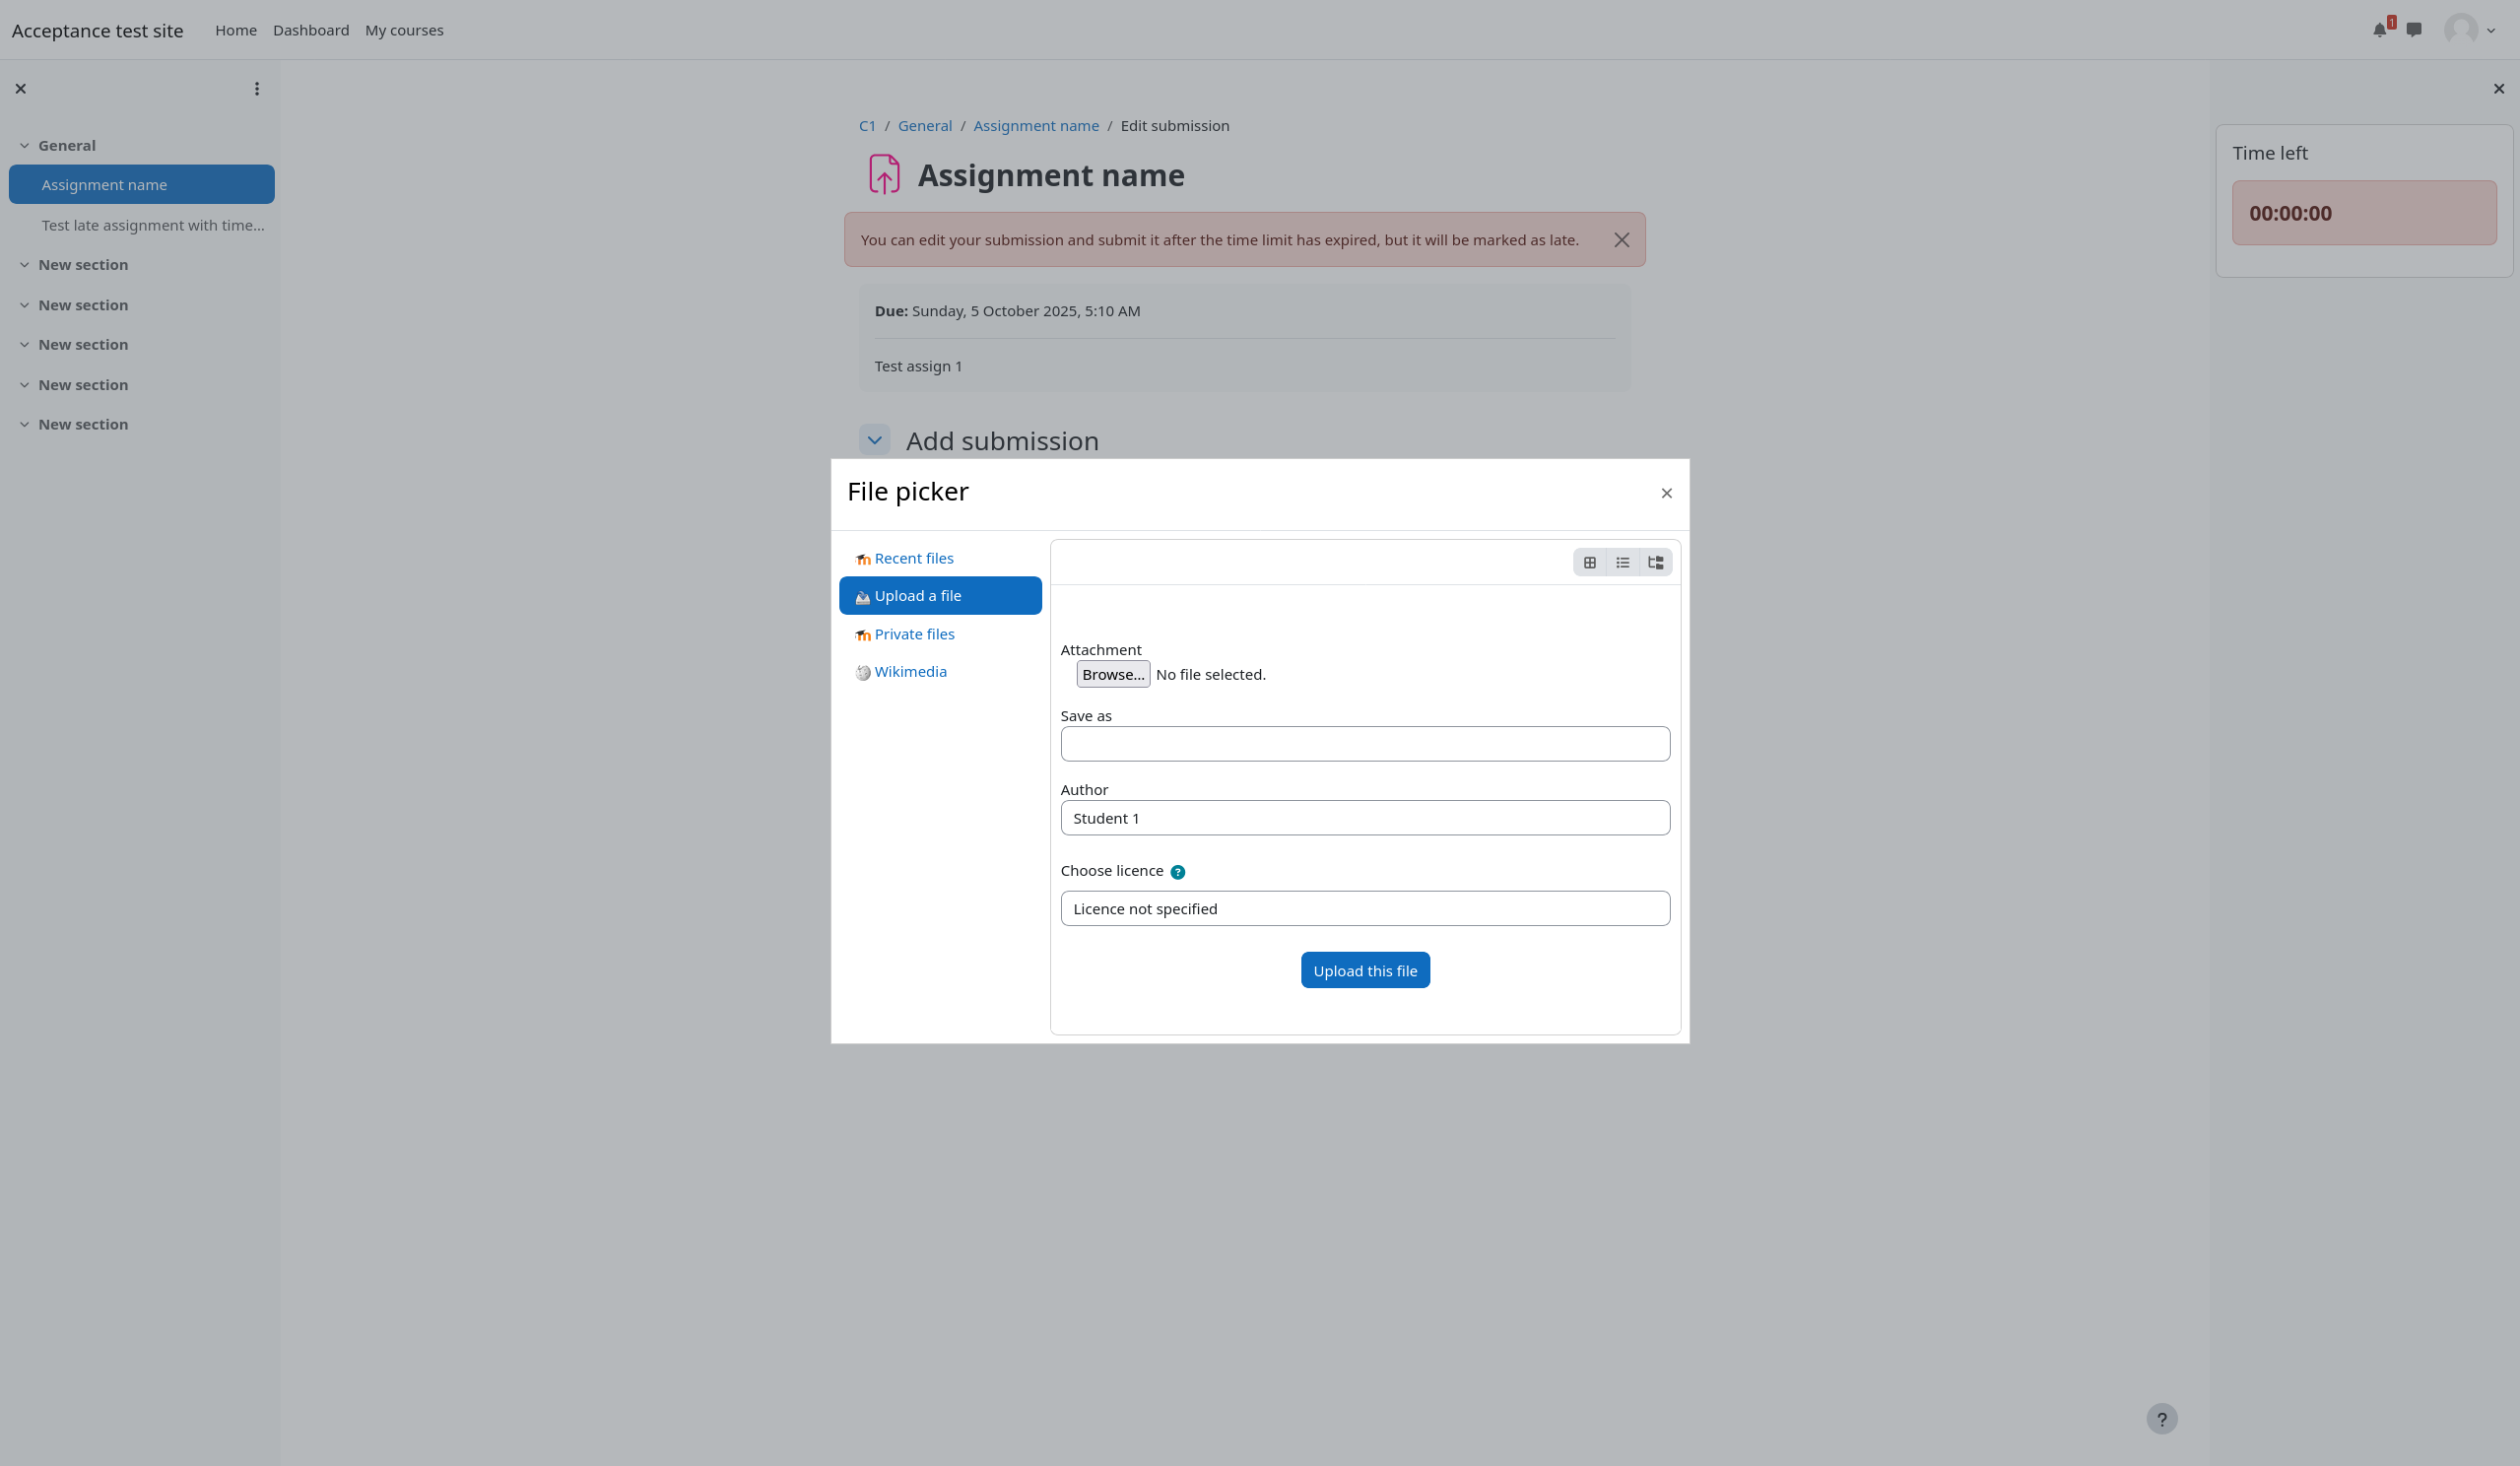Image resolution: width=2520 pixels, height=1466 pixels.
Task: Open the Dashboard navigation link
Action: click(x=311, y=30)
